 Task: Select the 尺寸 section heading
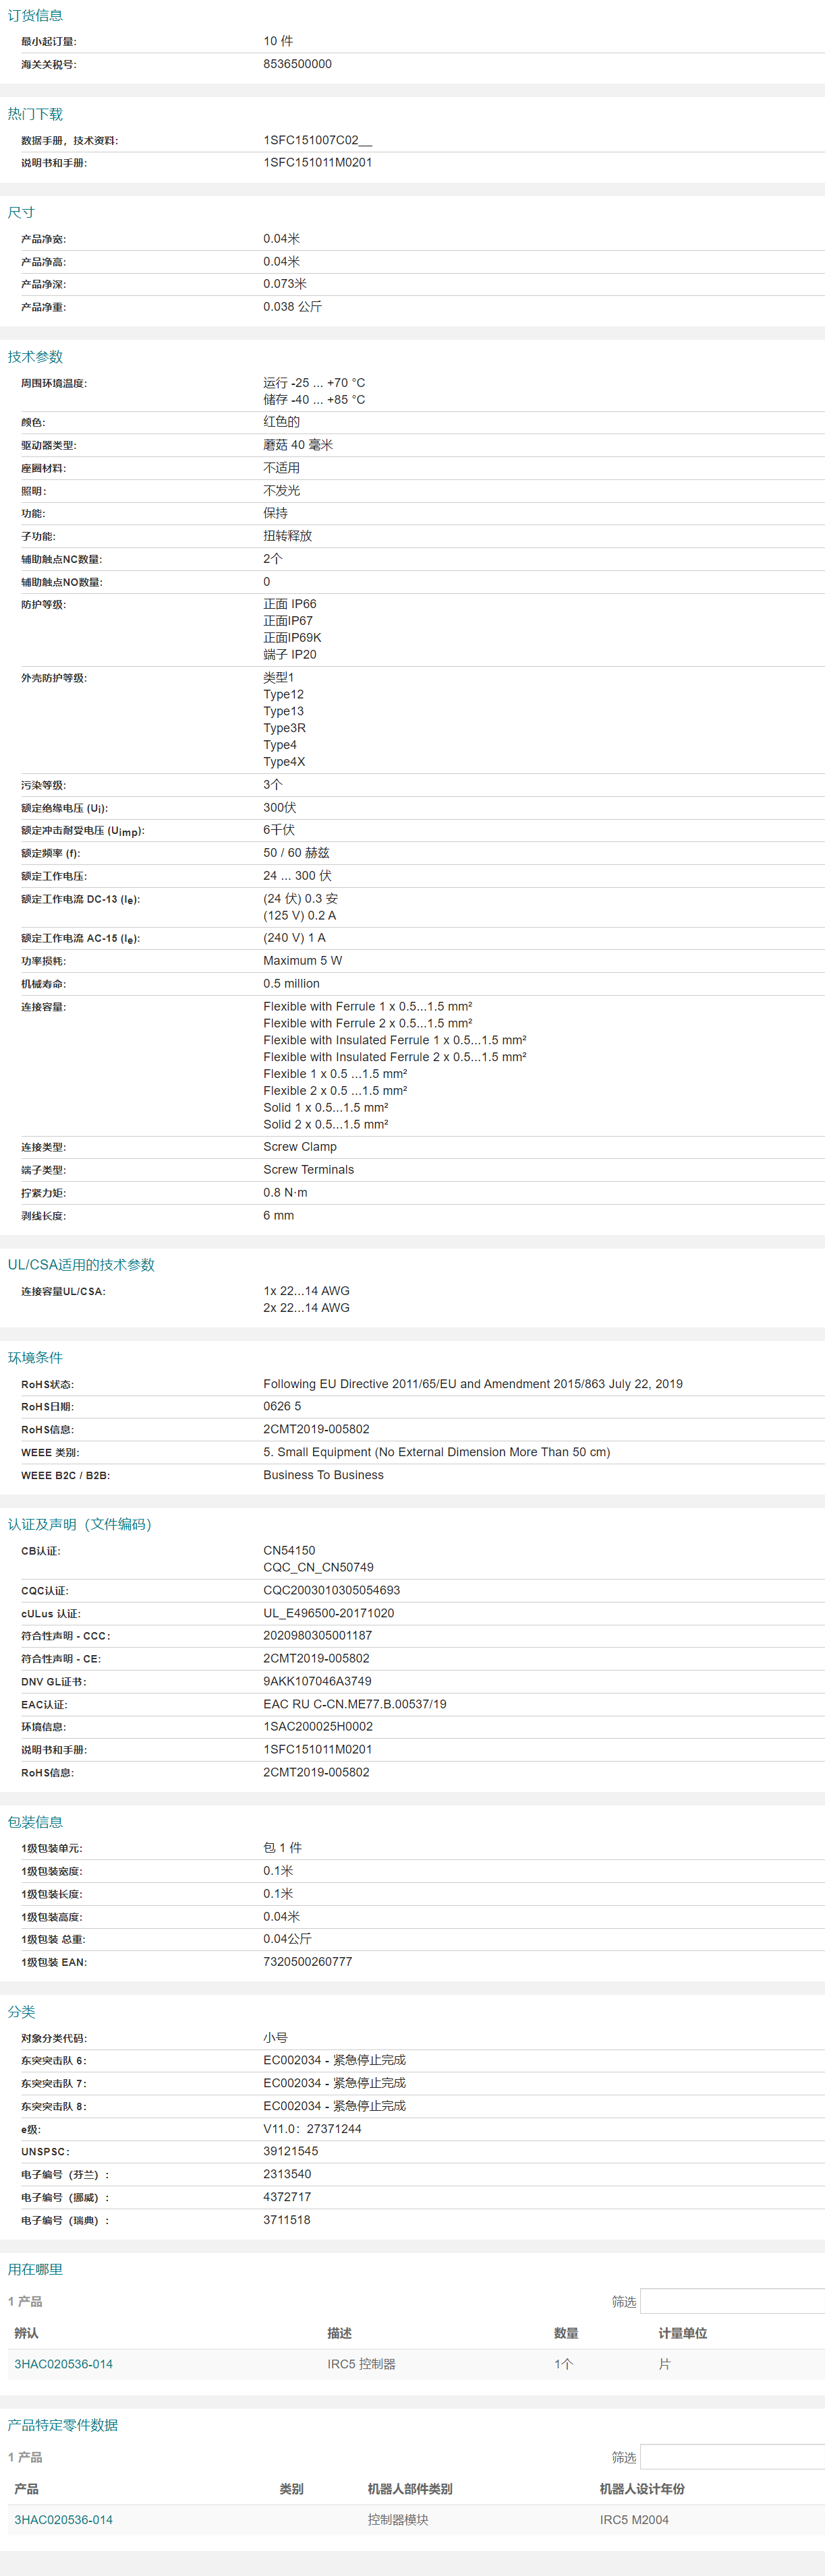(x=21, y=212)
